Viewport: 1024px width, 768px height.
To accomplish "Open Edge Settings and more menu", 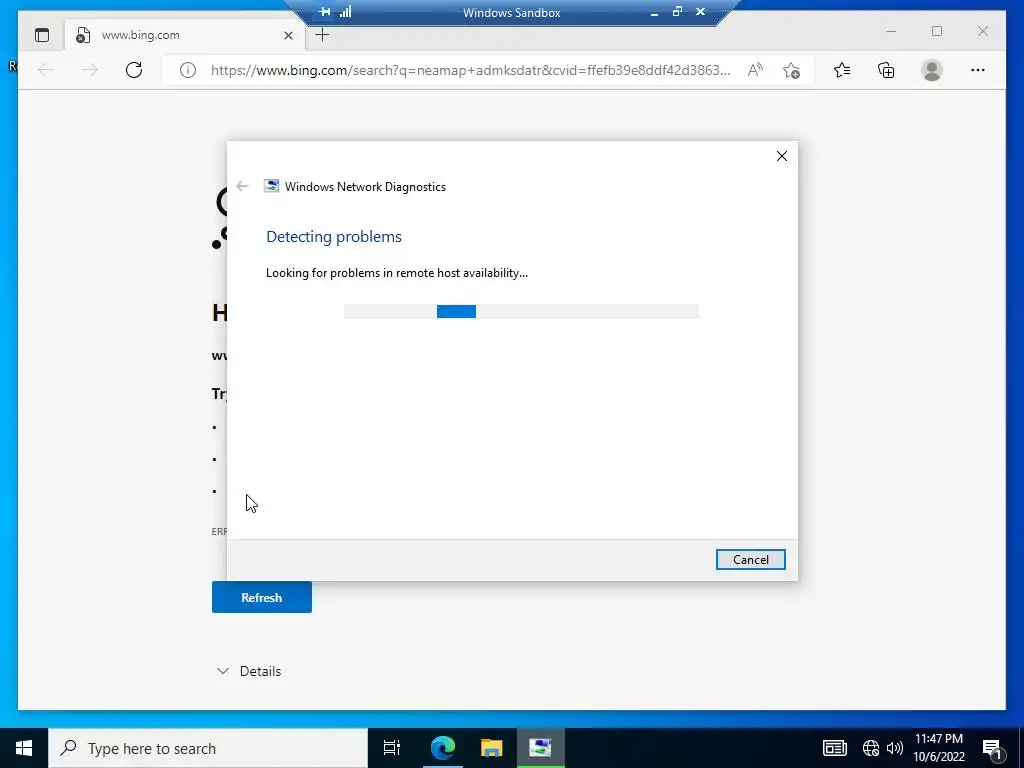I will [x=978, y=70].
